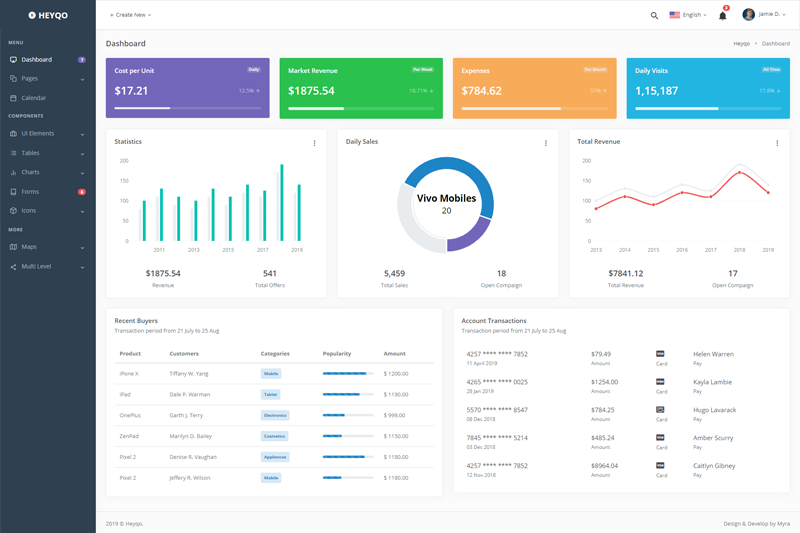Click card icon for Helen Warren transaction

pos(660,353)
